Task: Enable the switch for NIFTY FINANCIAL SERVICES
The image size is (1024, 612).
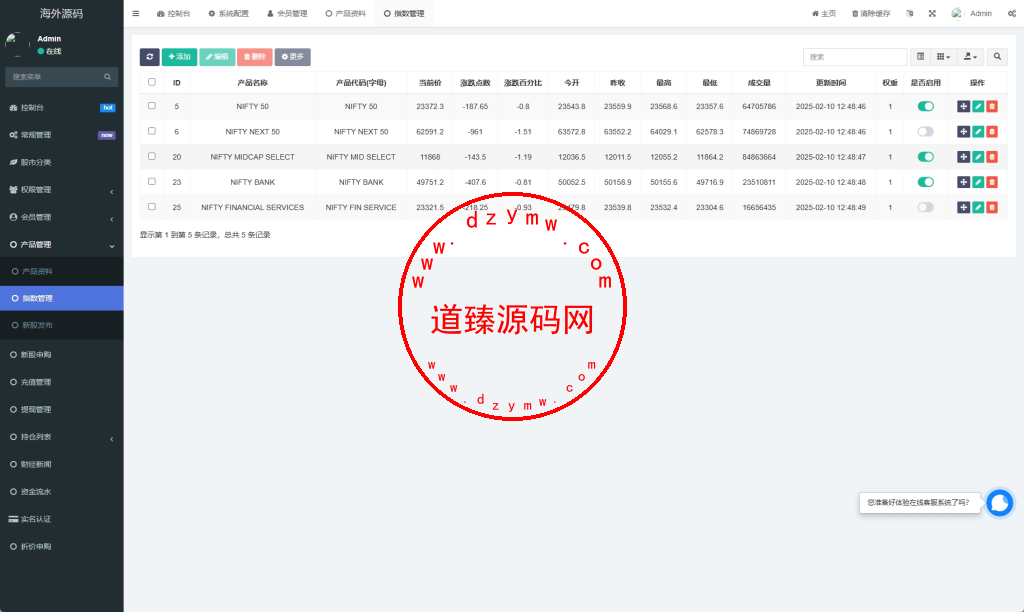Action: (925, 208)
